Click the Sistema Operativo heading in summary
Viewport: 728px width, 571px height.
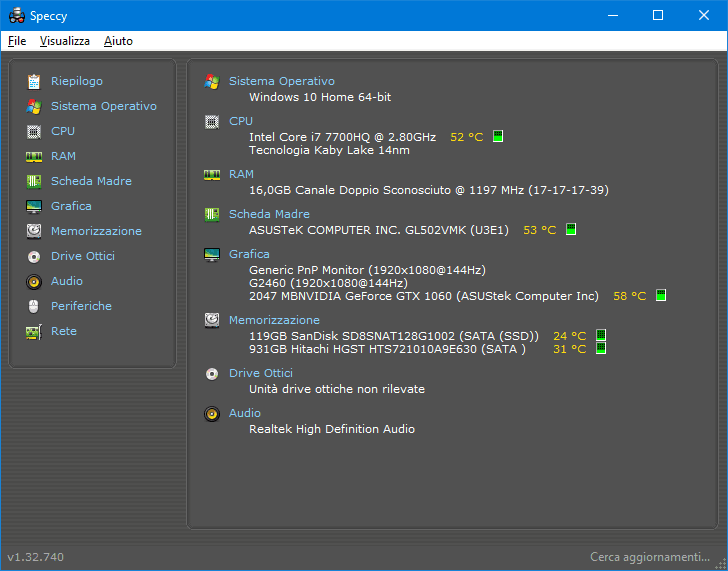[281, 81]
